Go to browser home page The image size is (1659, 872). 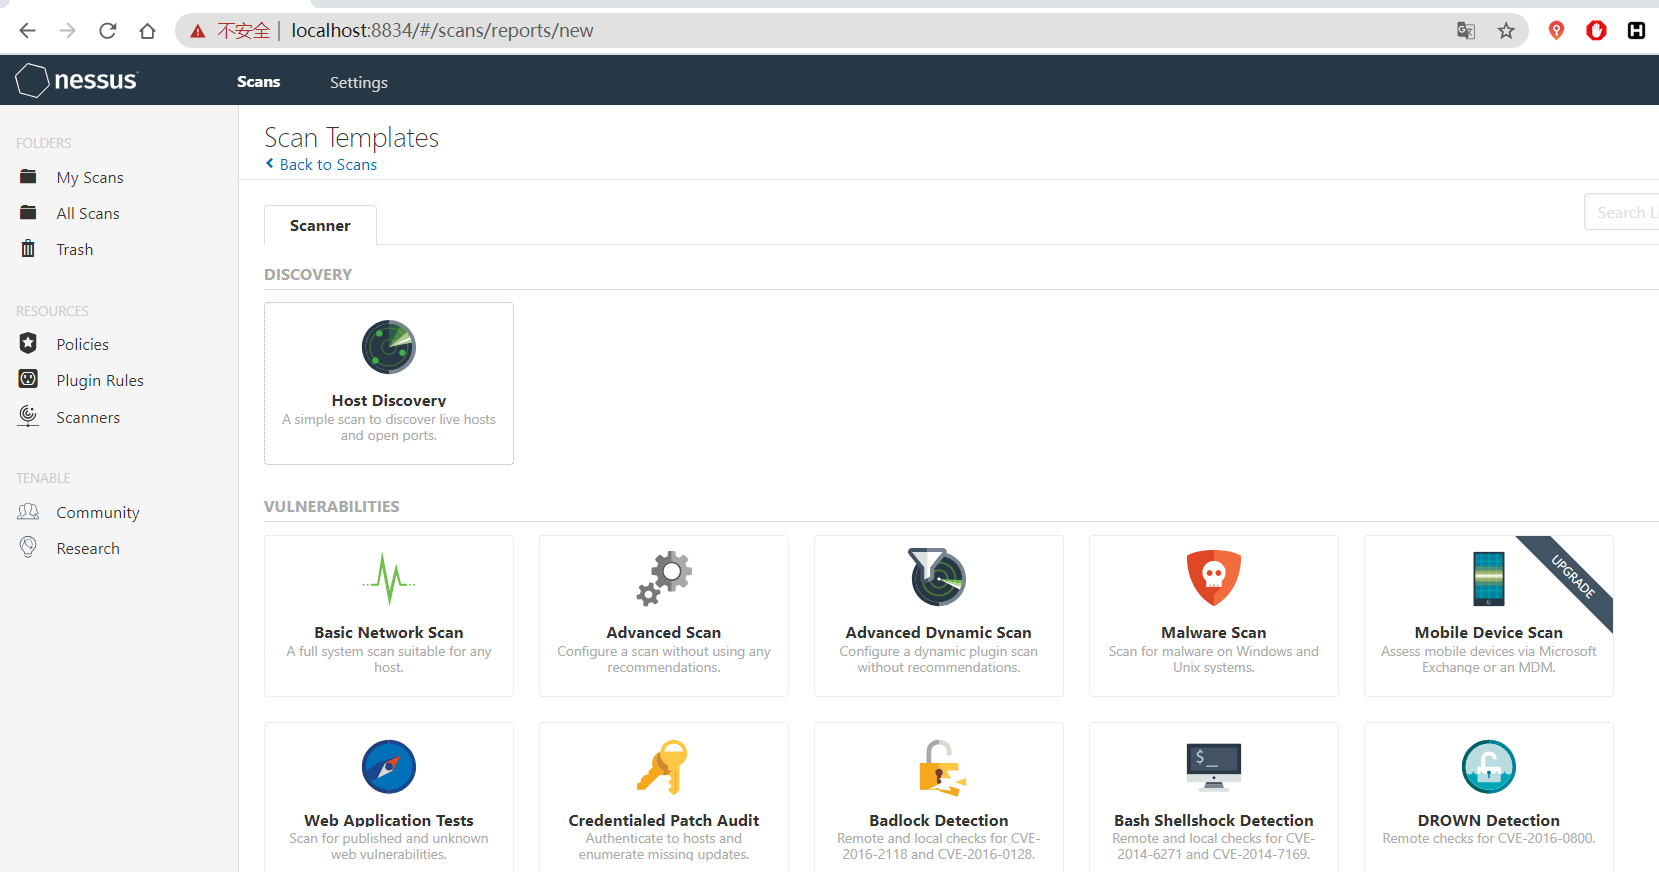coord(147,31)
